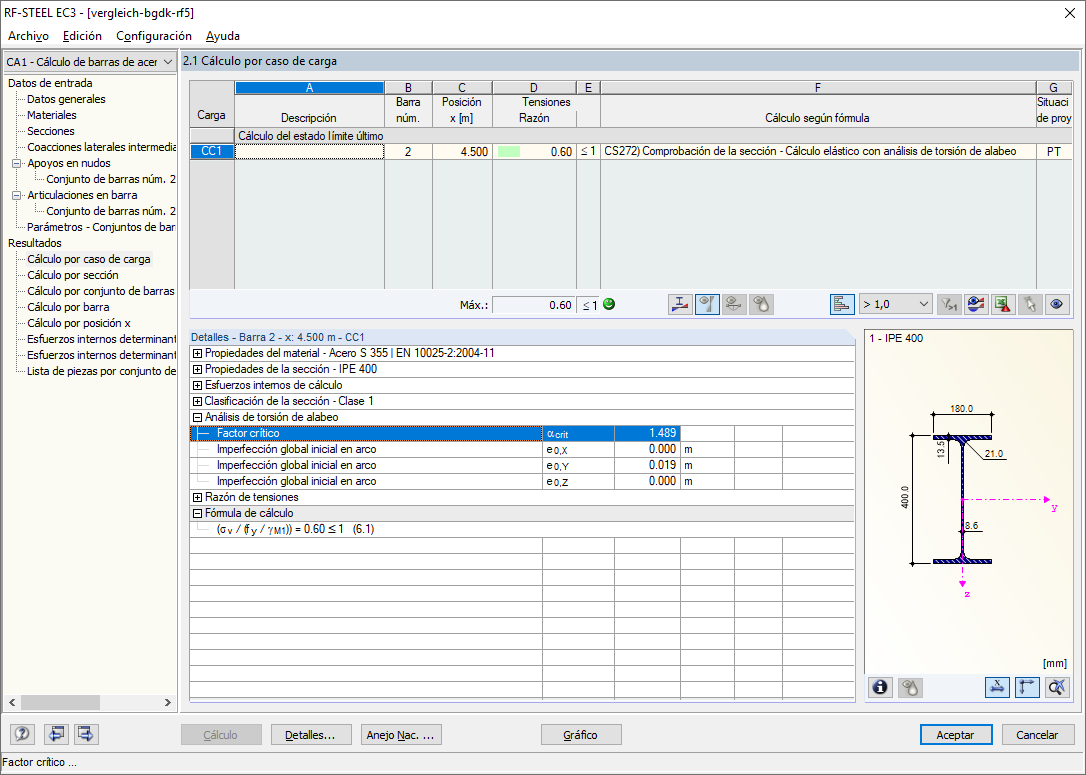Click the green stress ratio color bar
The width and height of the screenshot is (1086, 775).
pyautogui.click(x=509, y=152)
